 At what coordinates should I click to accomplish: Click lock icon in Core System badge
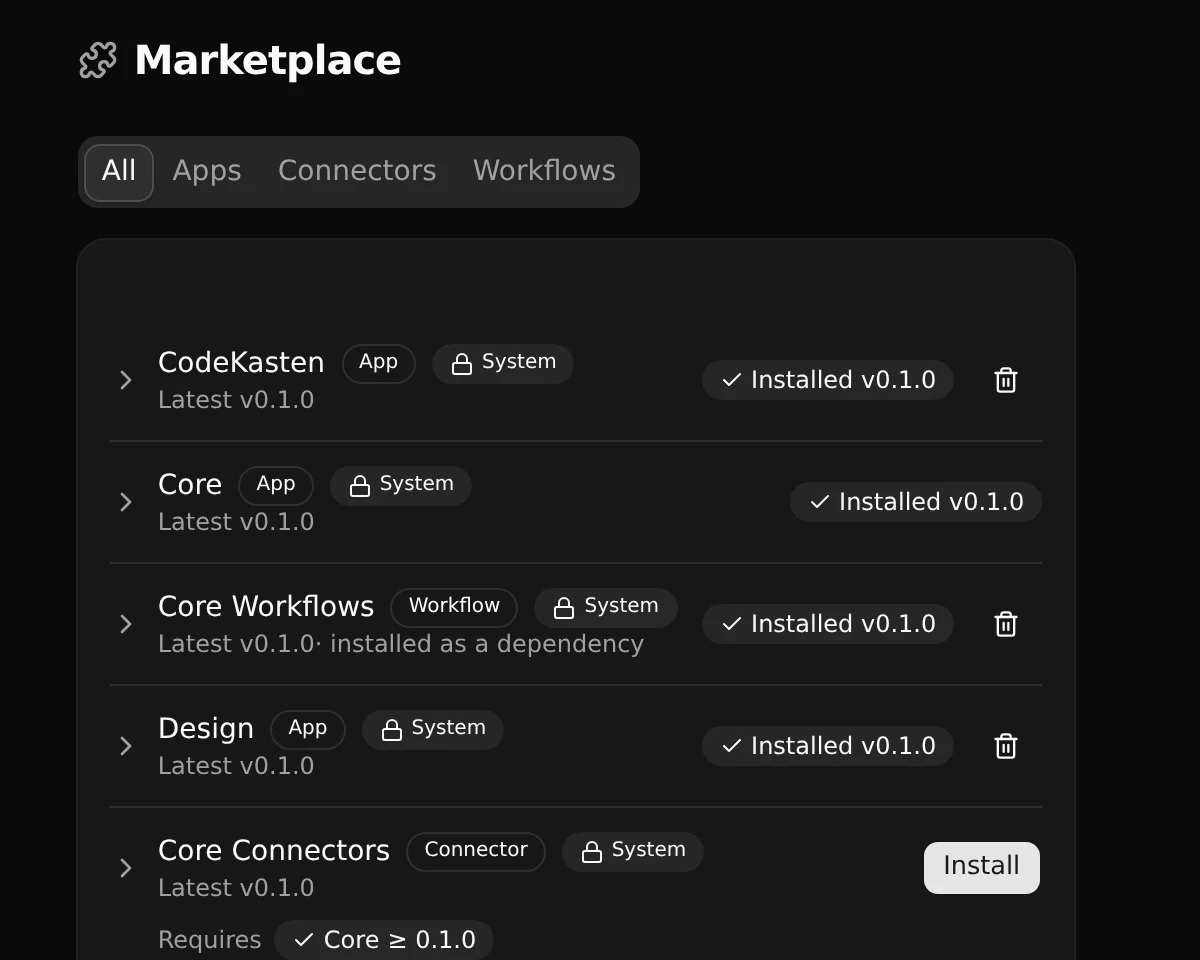coord(359,486)
